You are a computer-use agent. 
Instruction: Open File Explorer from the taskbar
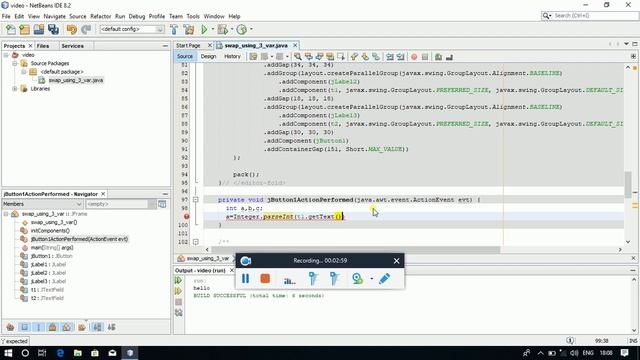78,353
